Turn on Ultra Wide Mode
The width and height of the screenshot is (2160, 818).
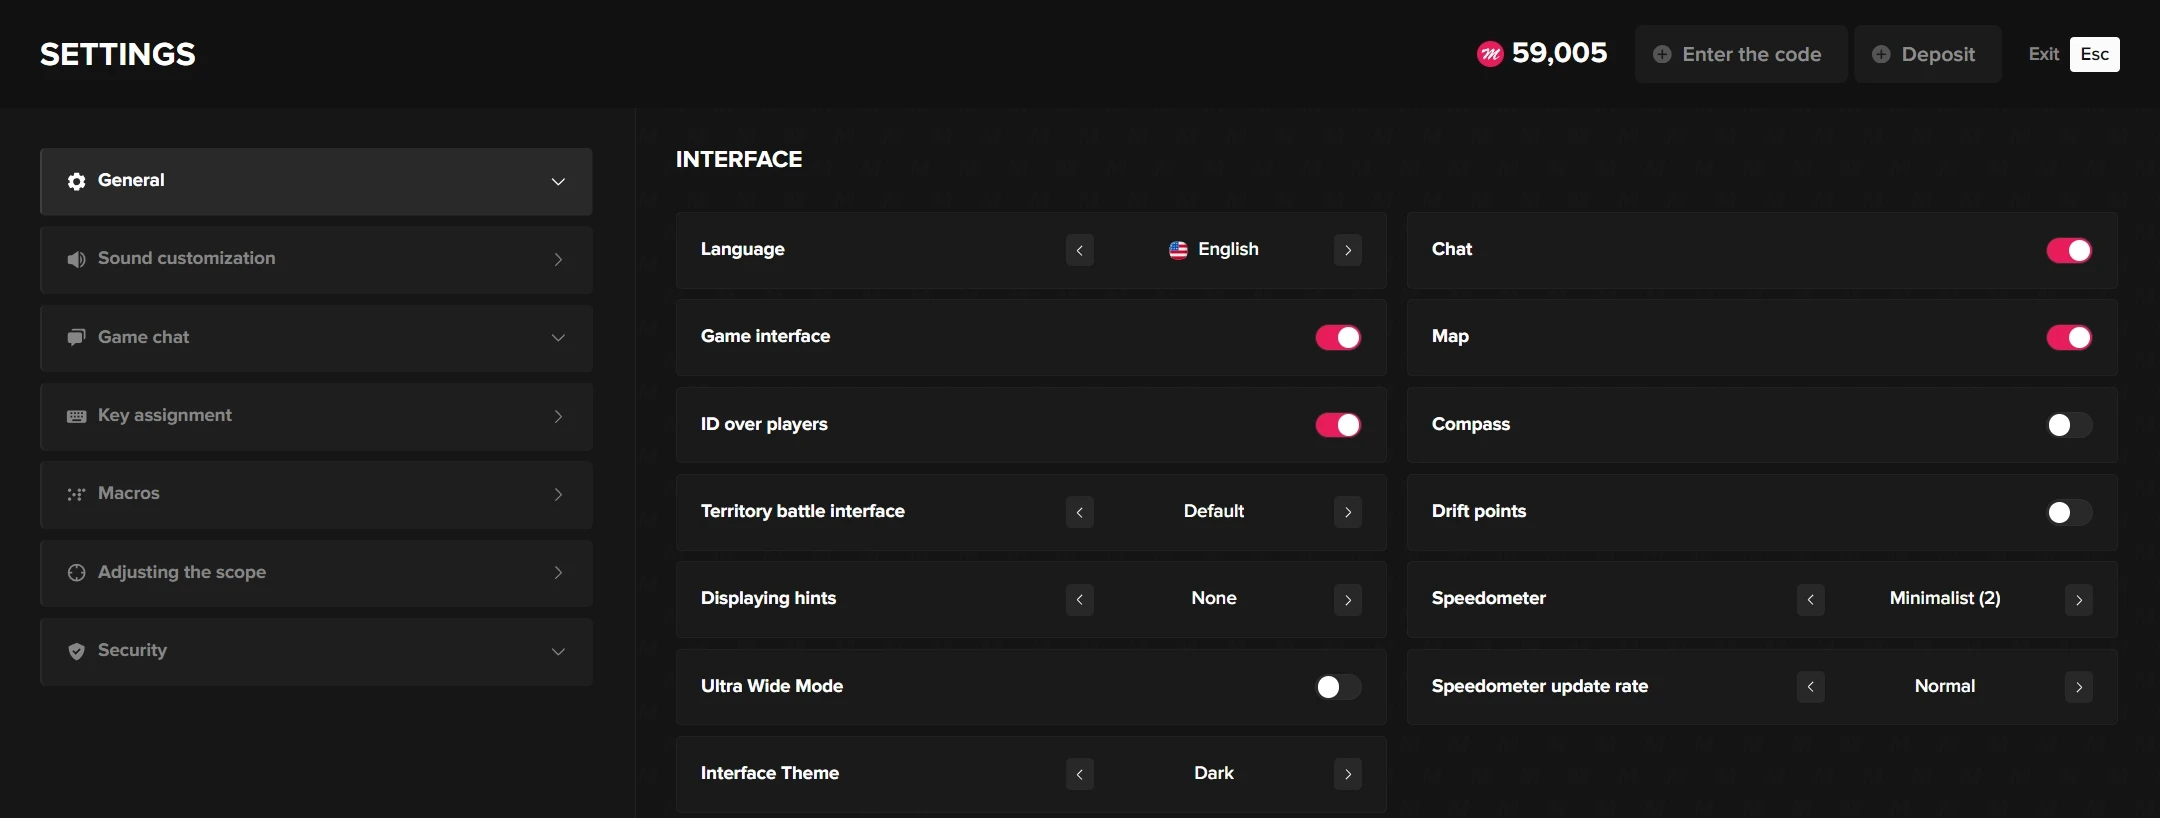pyautogui.click(x=1338, y=687)
